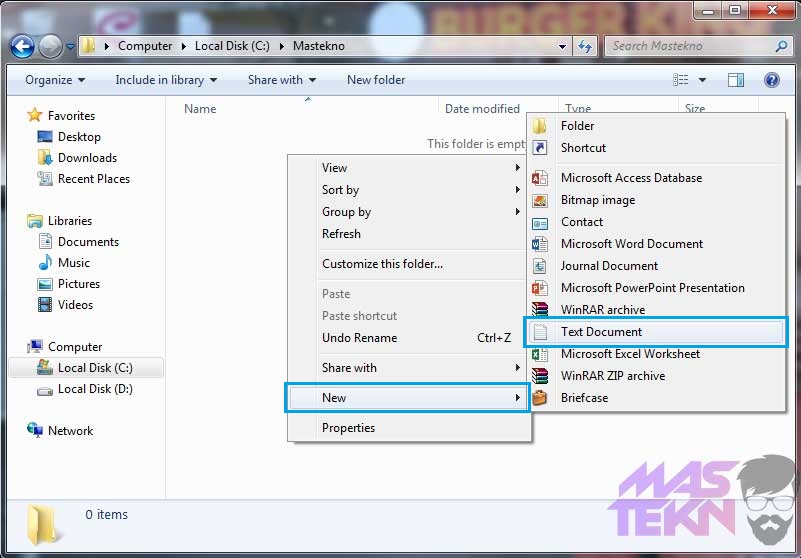Screen dimensions: 801x558
Task: Click the refresh icon next to address bar
Action: coord(585,46)
